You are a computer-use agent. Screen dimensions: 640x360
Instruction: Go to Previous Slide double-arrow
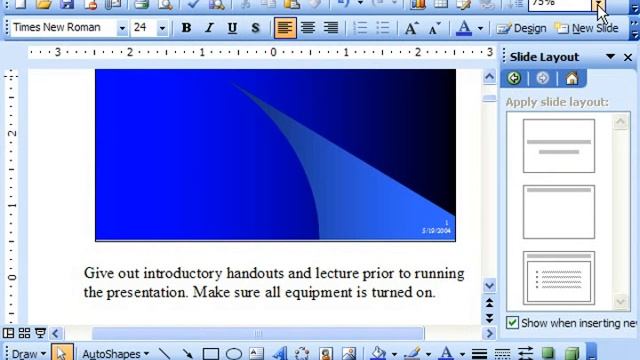(x=489, y=303)
